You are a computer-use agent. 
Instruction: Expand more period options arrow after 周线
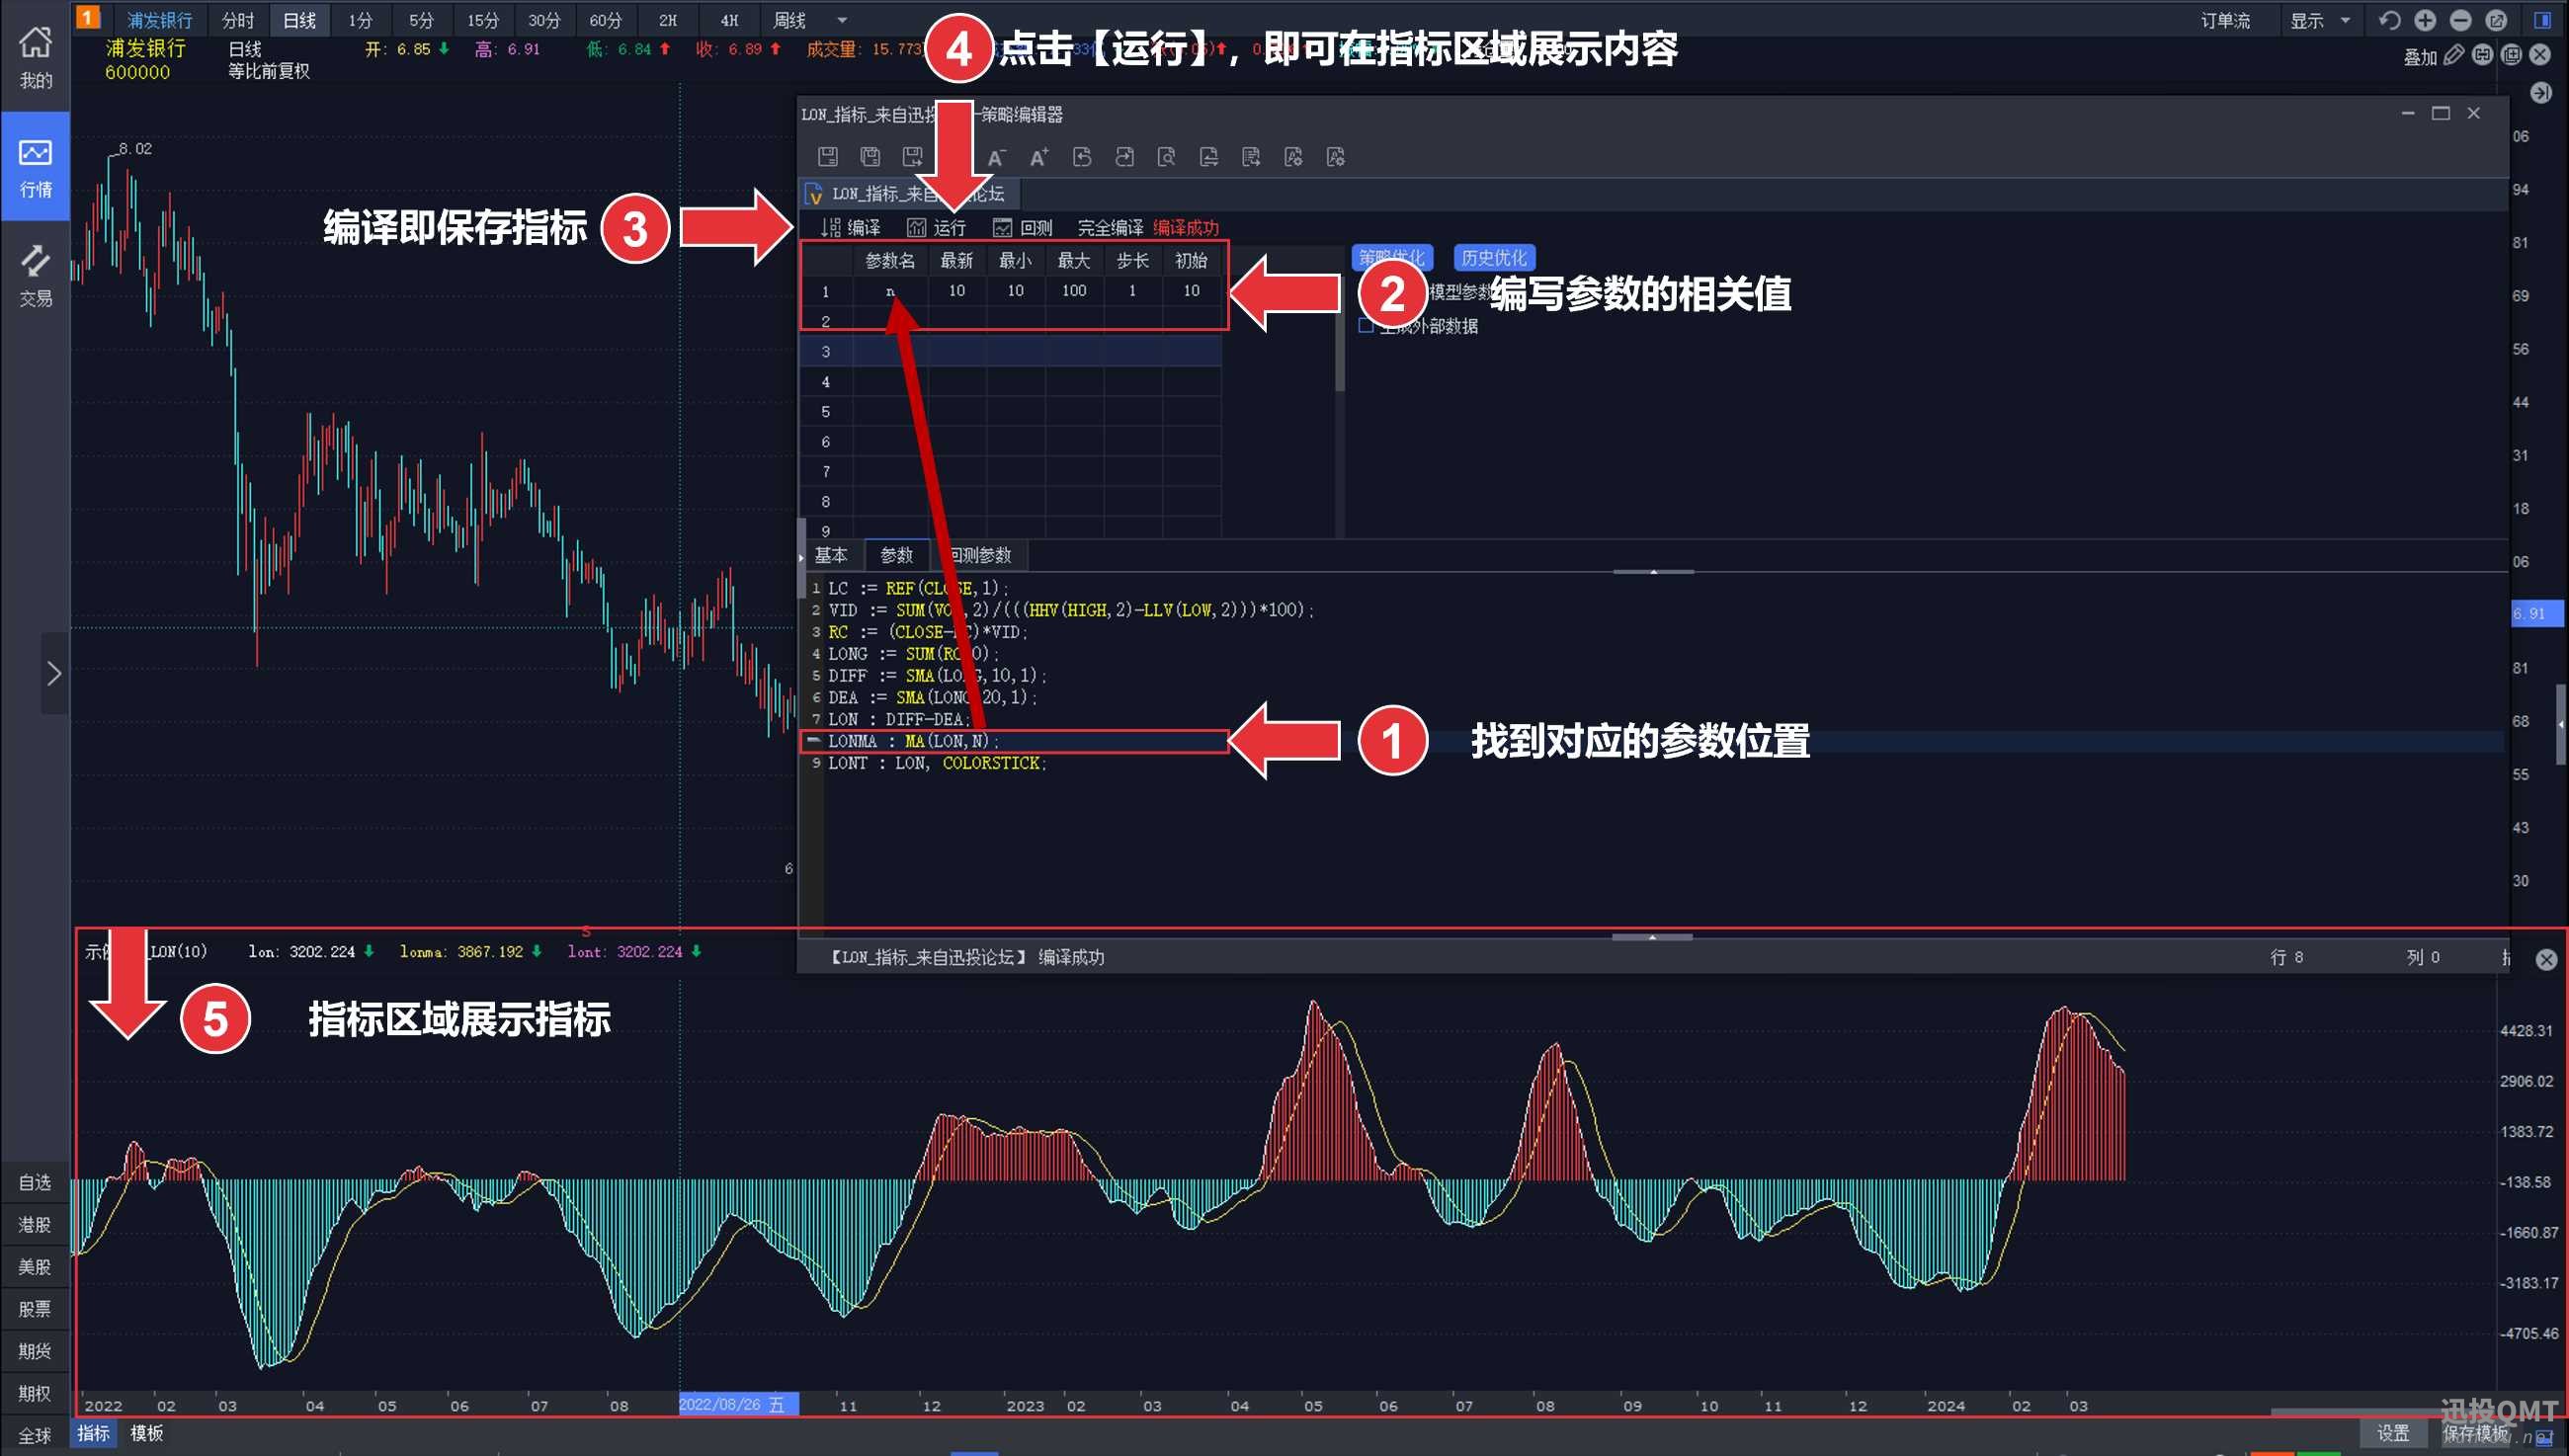click(842, 20)
